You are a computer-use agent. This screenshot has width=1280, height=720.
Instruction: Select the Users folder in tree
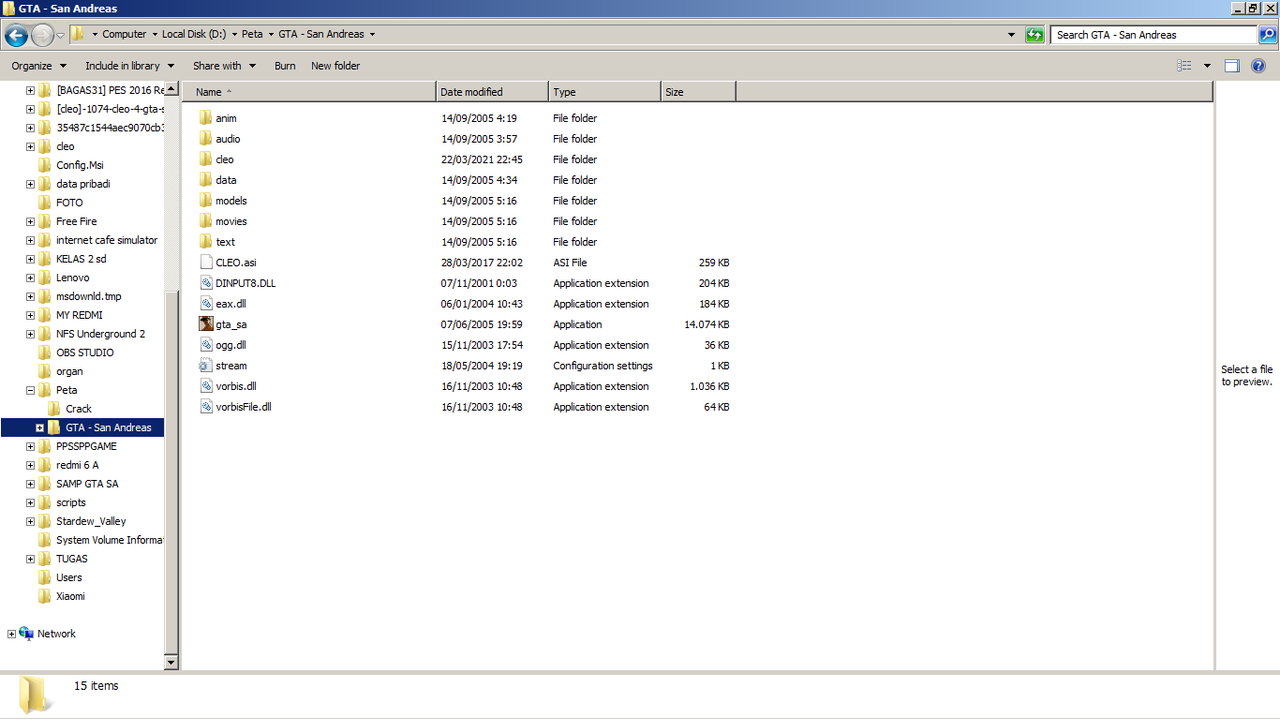pyautogui.click(x=69, y=578)
